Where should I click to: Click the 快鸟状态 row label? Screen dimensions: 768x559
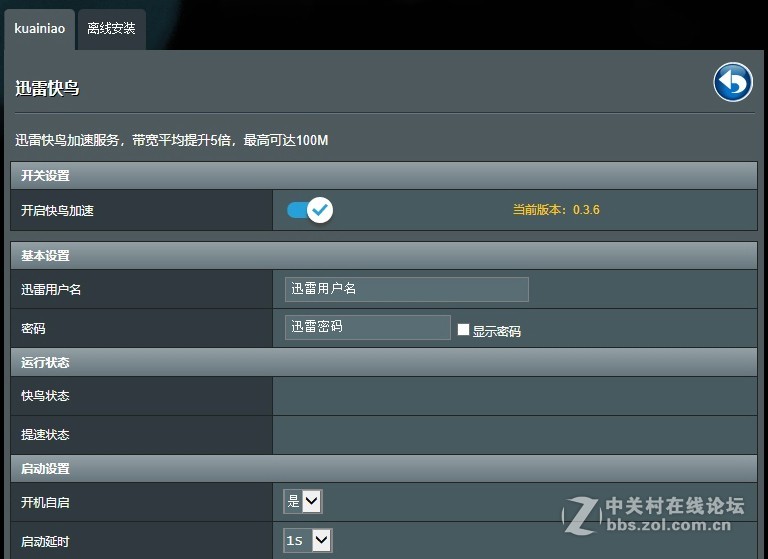coord(45,396)
